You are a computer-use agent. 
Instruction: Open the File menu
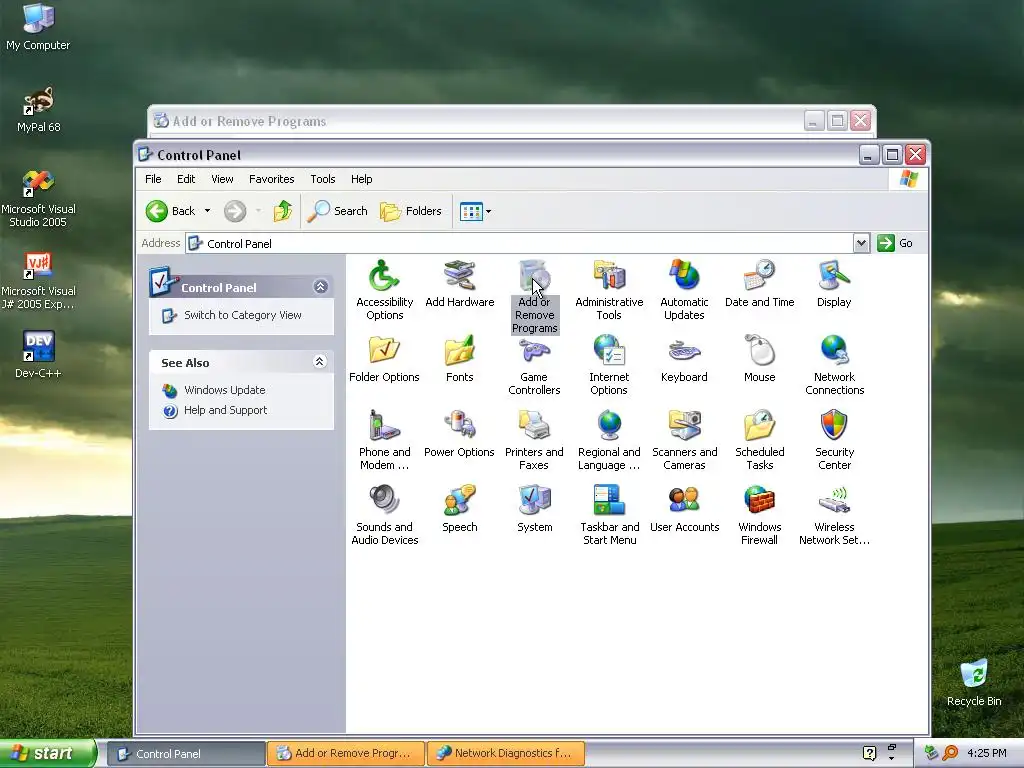pyautogui.click(x=153, y=179)
